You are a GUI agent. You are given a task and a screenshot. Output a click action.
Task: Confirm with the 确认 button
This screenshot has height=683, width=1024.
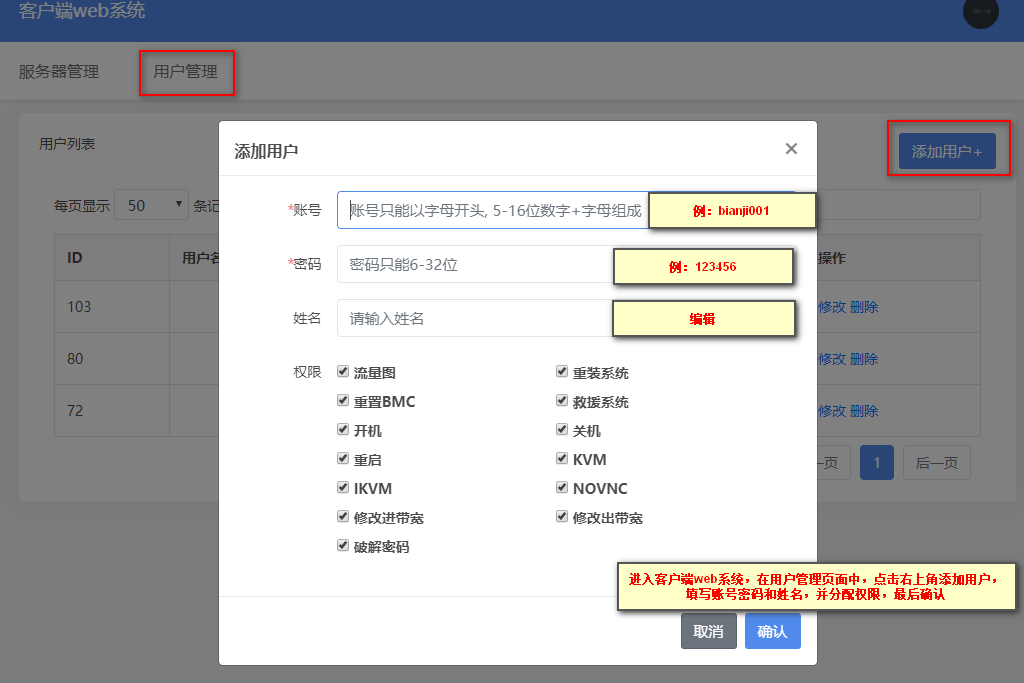tap(773, 631)
